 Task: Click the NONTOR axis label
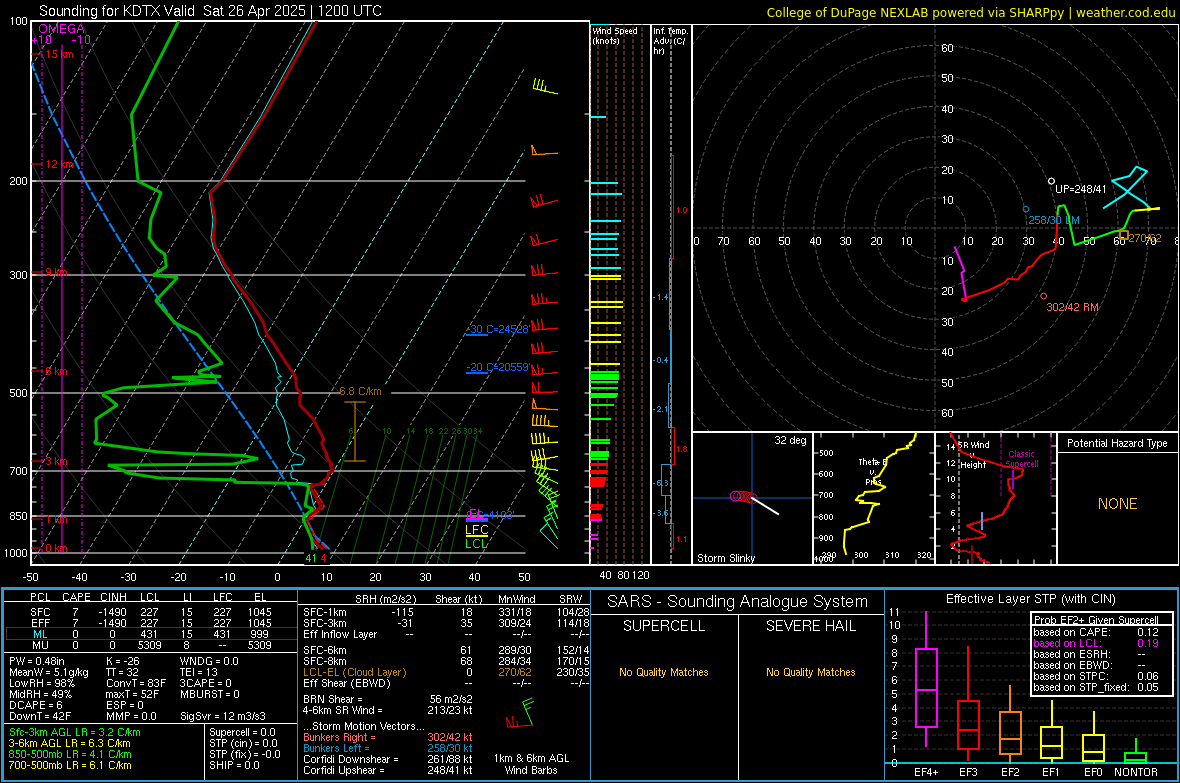click(1136, 772)
